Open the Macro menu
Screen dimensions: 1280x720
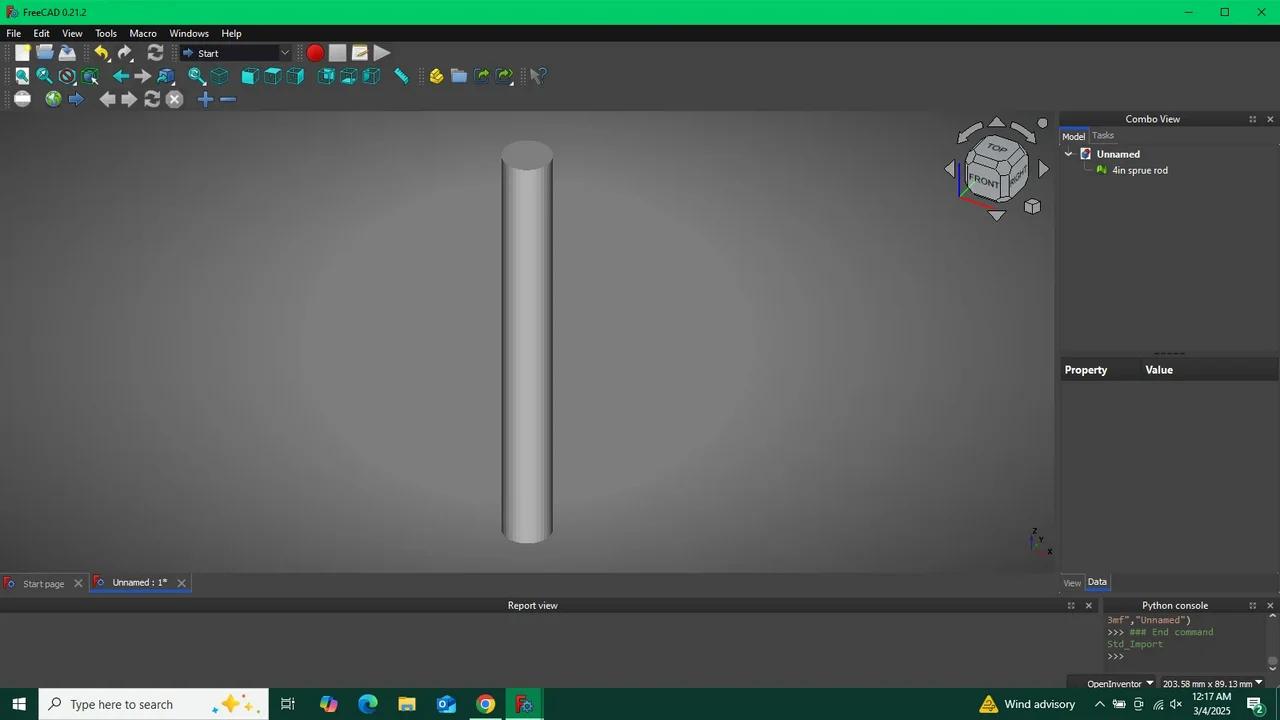click(143, 33)
